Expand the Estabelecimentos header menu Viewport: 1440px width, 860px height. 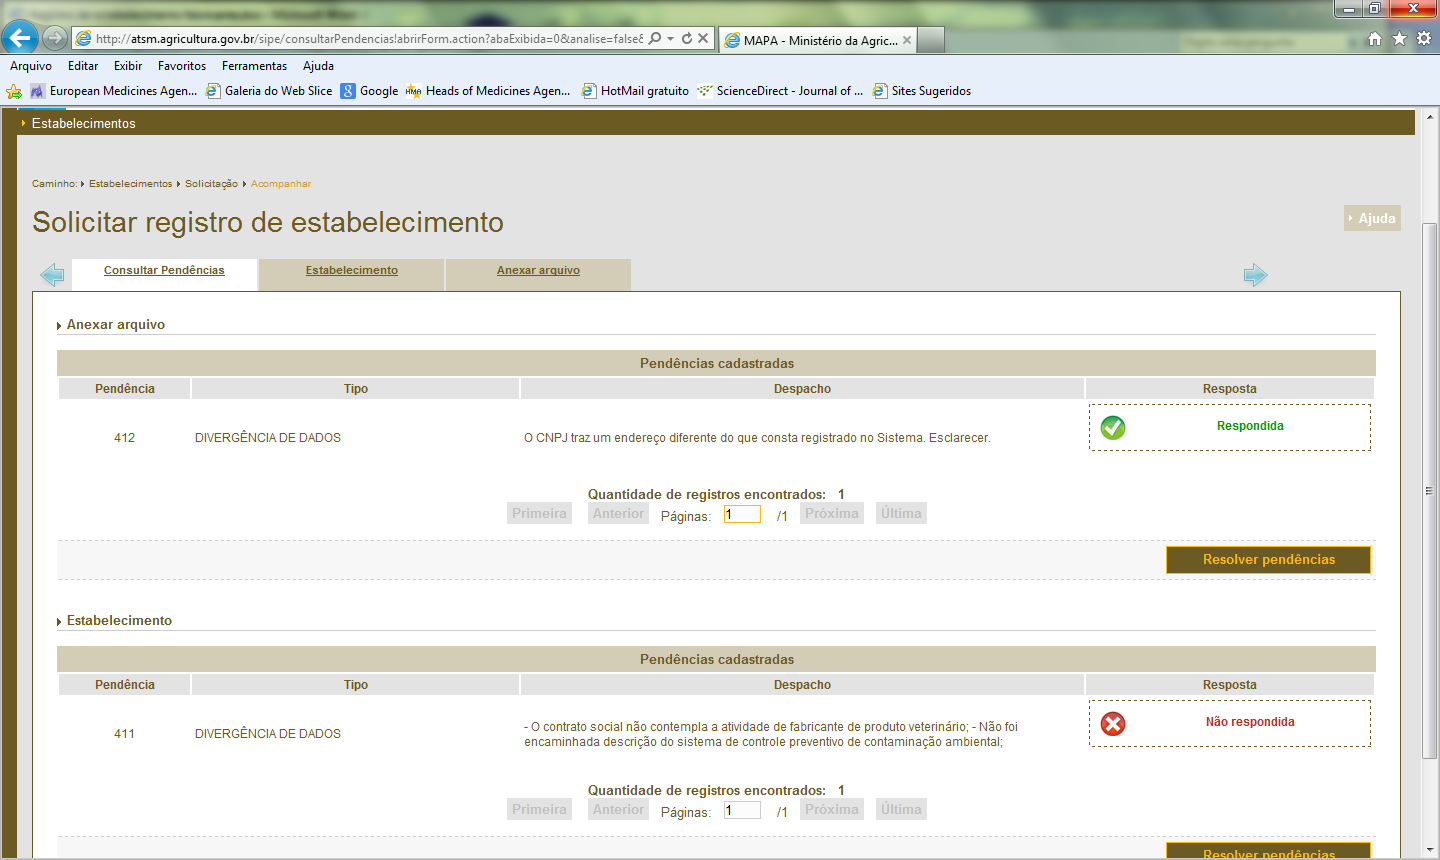(83, 124)
